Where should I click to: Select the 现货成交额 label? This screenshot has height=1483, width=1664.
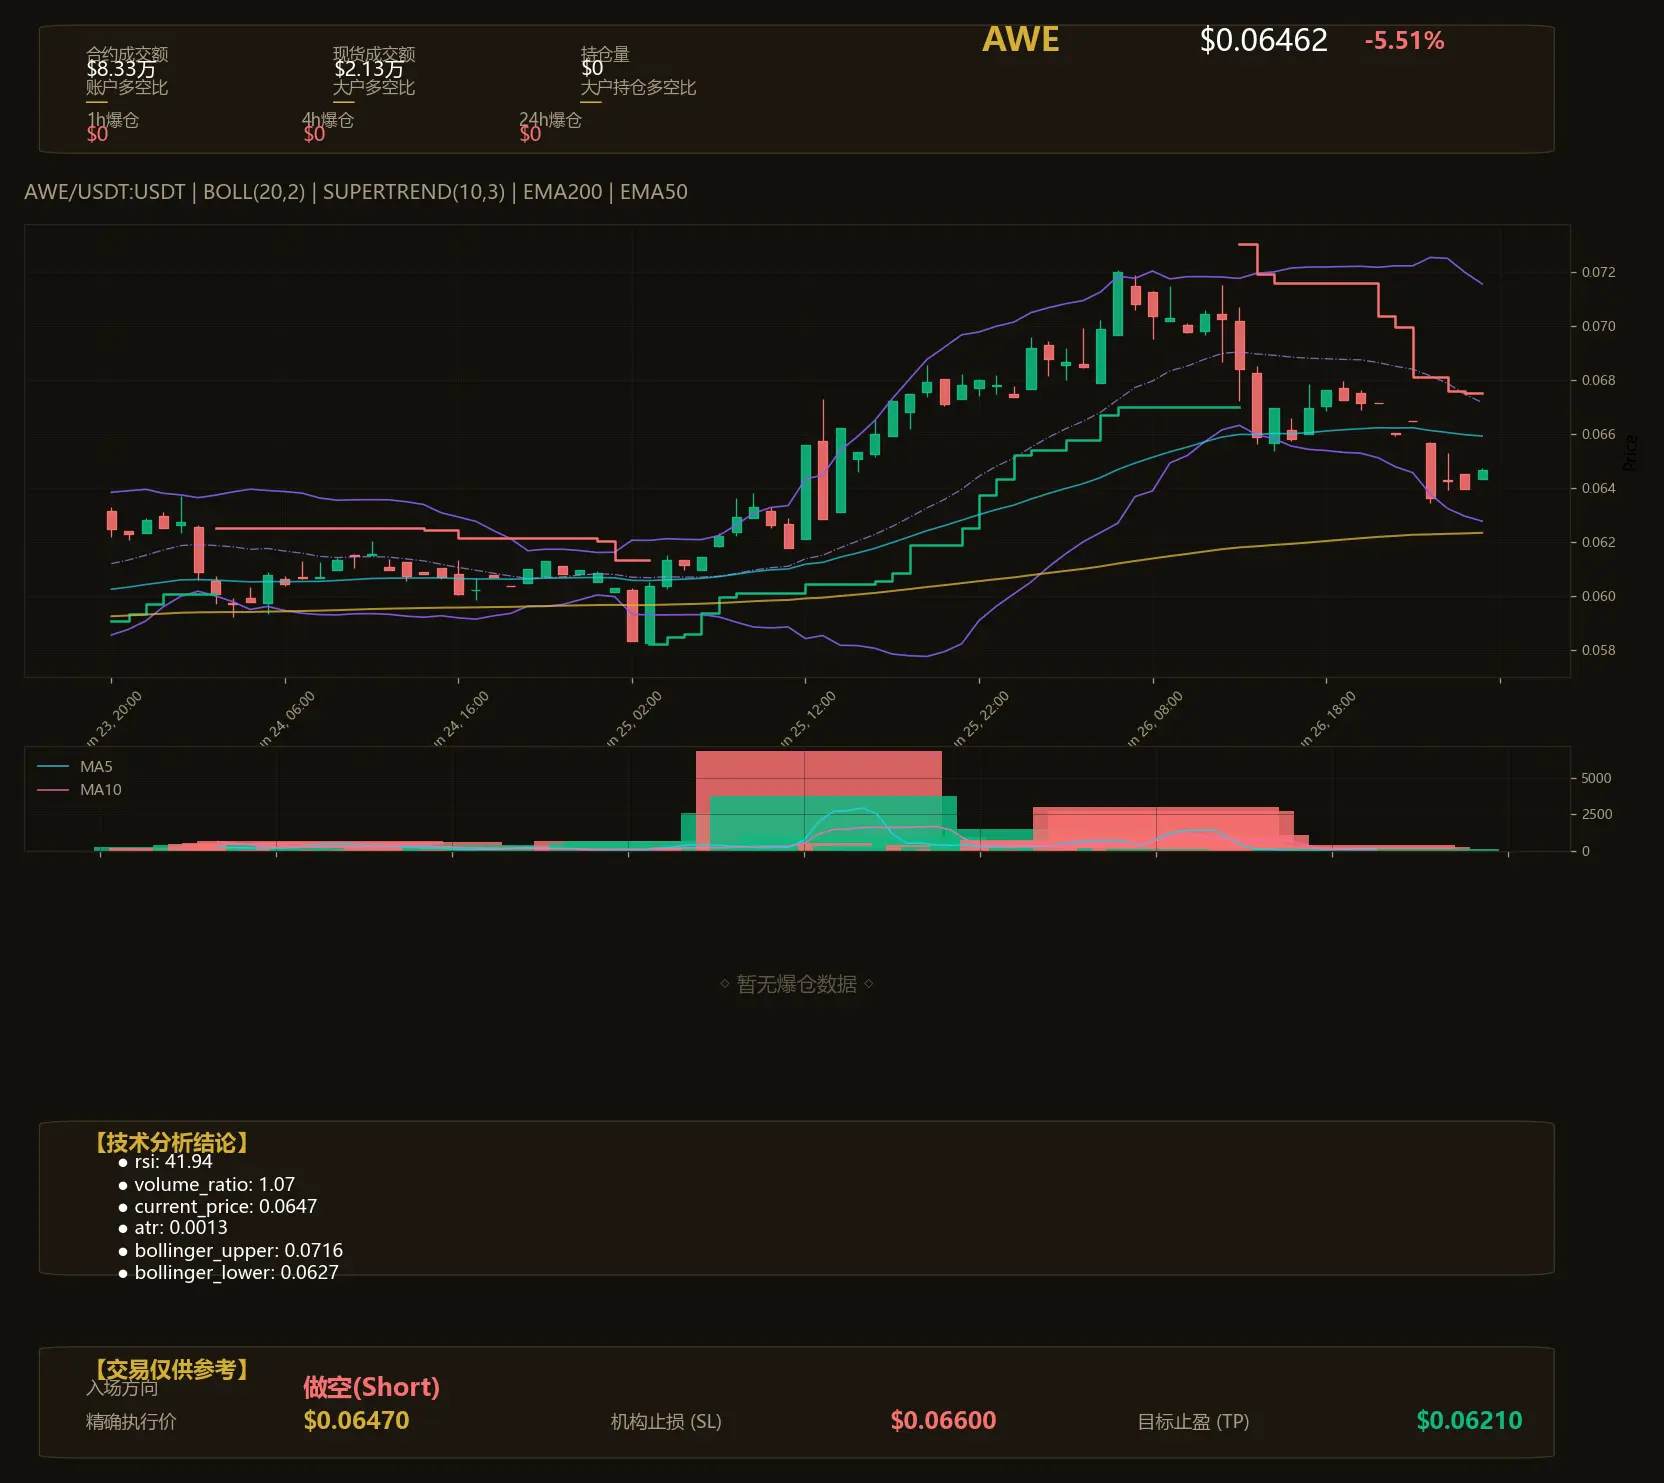point(374,54)
